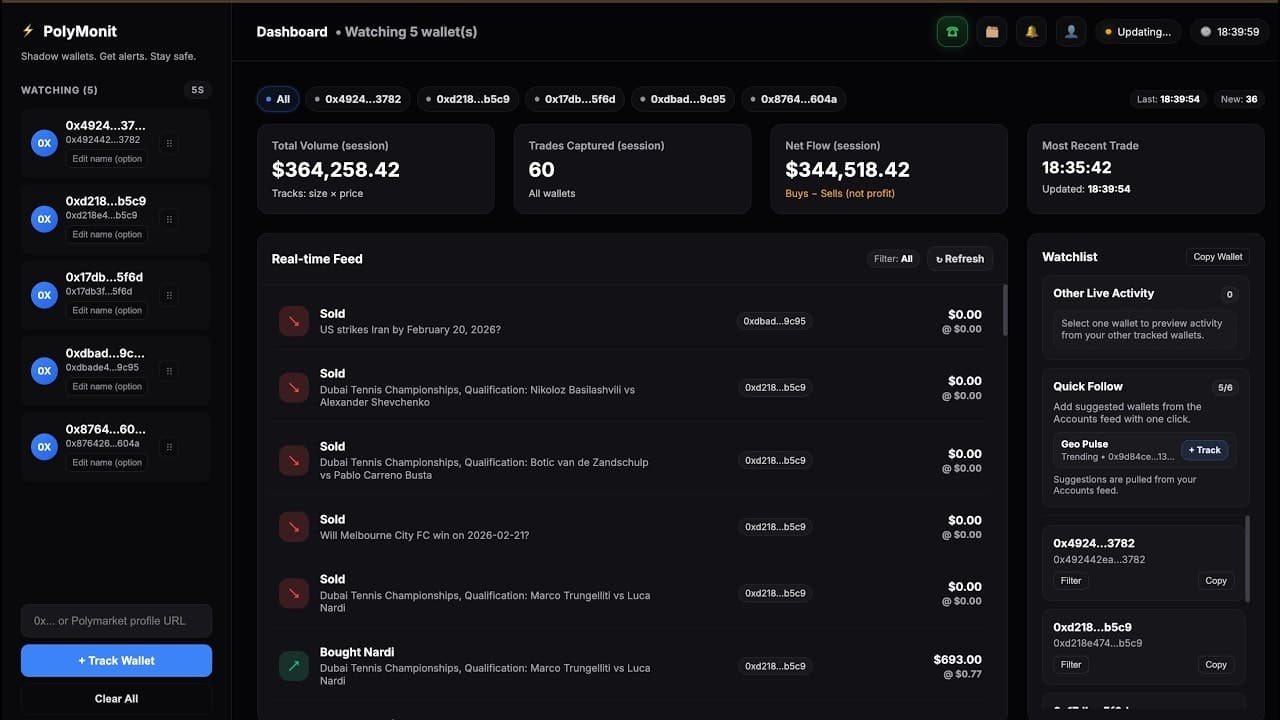Toggle the 0x8764...604a wallet filter chip
This screenshot has height=720, width=1280.
795,99
